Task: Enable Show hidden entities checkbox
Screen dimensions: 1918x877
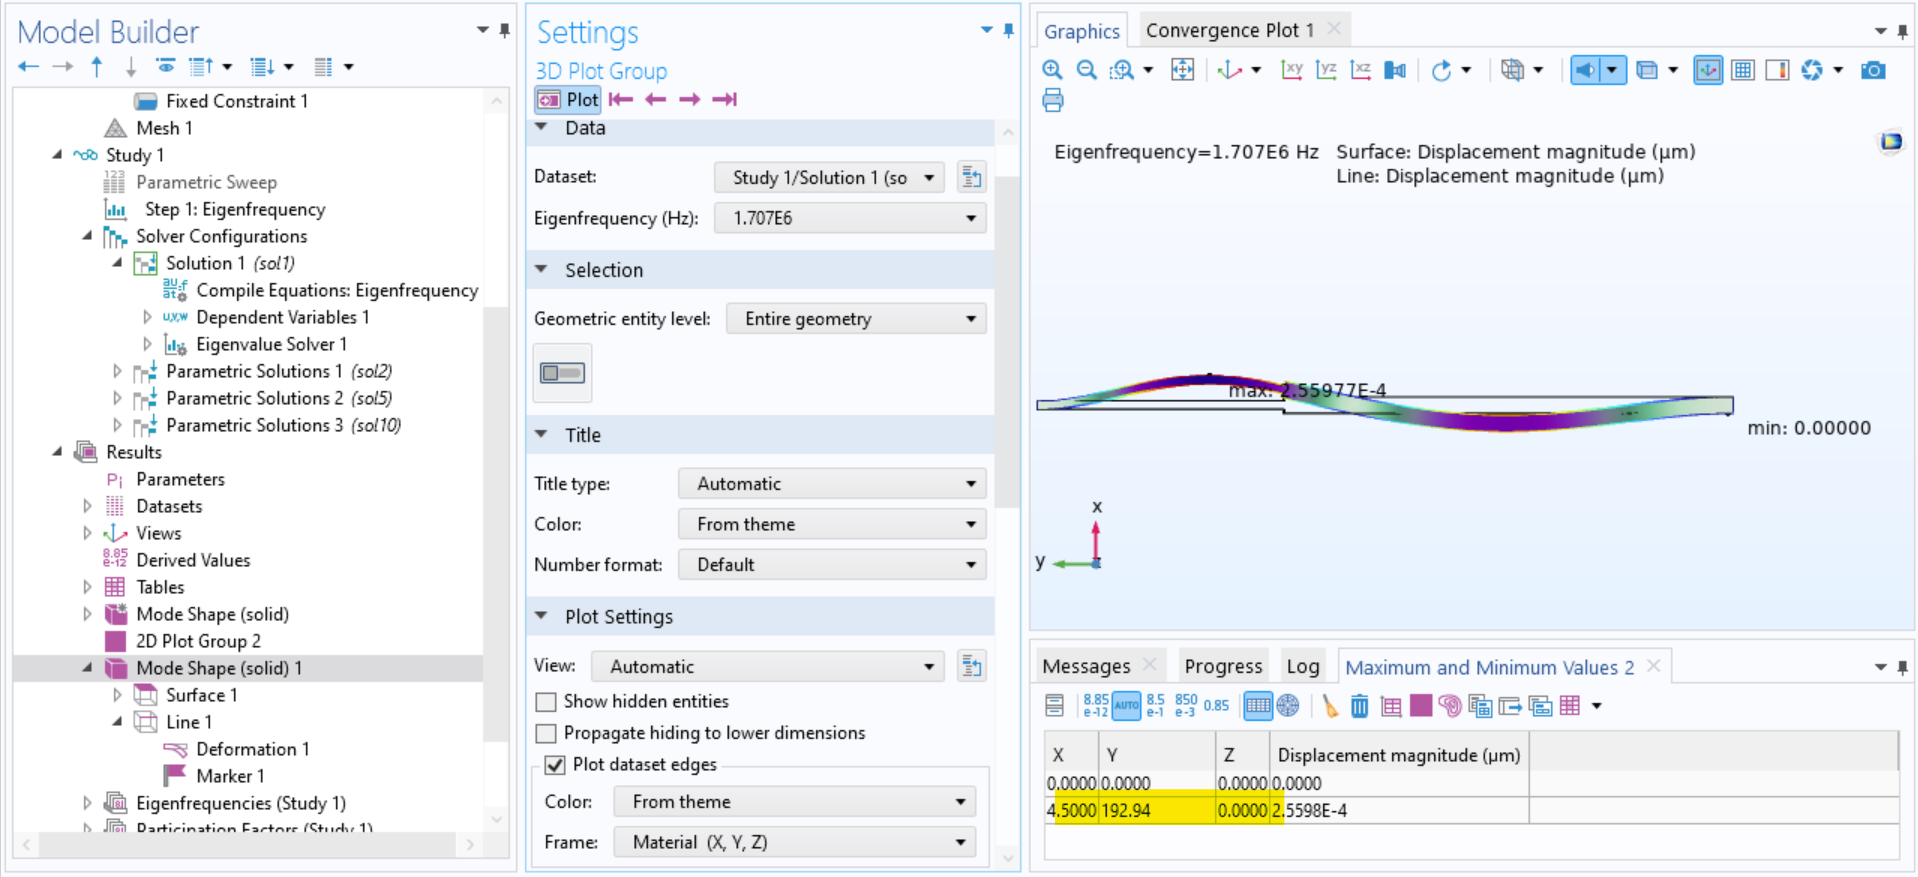Action: point(546,702)
